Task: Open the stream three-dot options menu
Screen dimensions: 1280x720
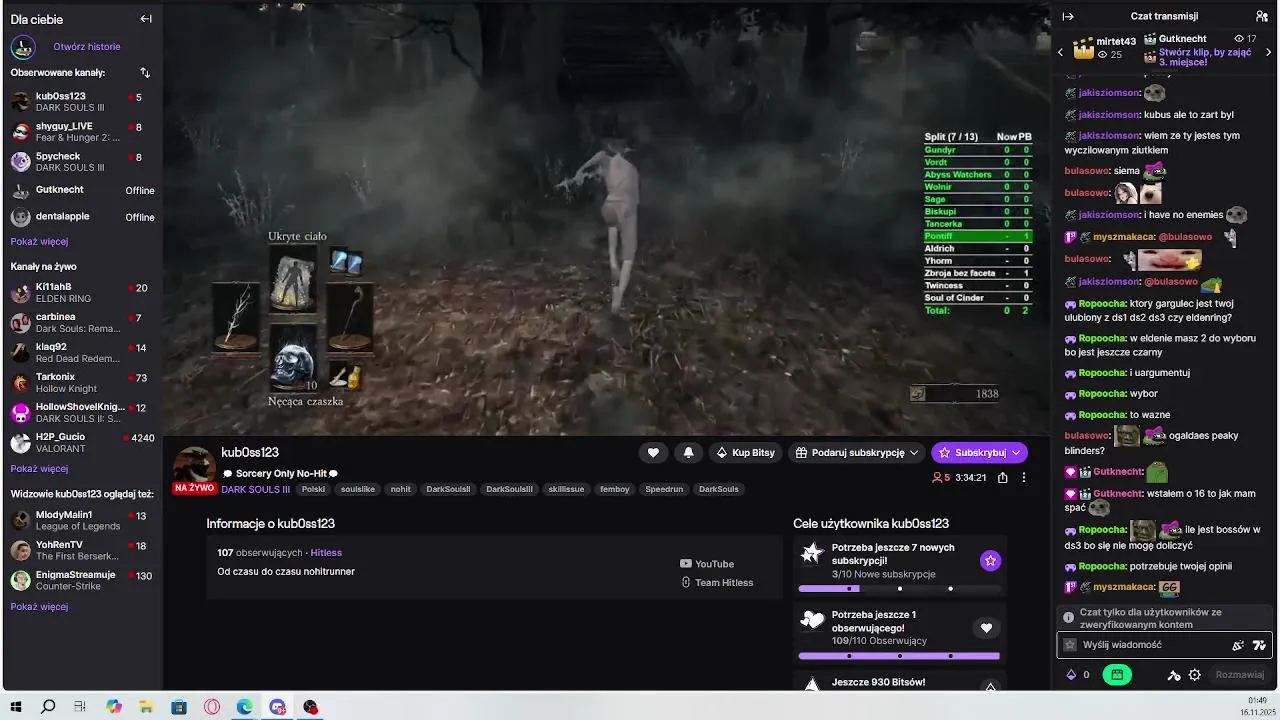Action: coord(1023,478)
